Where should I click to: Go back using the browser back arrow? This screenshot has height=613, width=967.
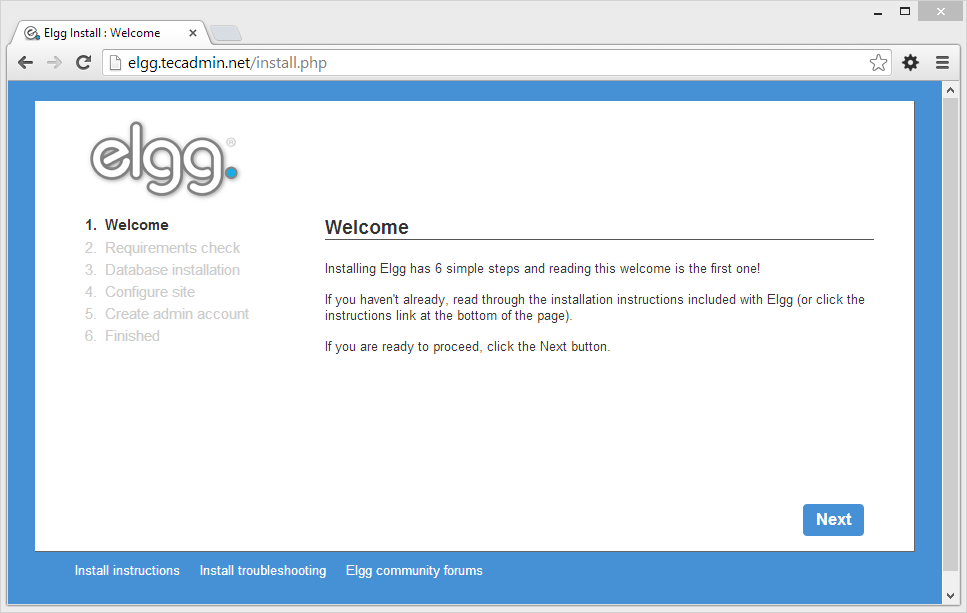25,62
